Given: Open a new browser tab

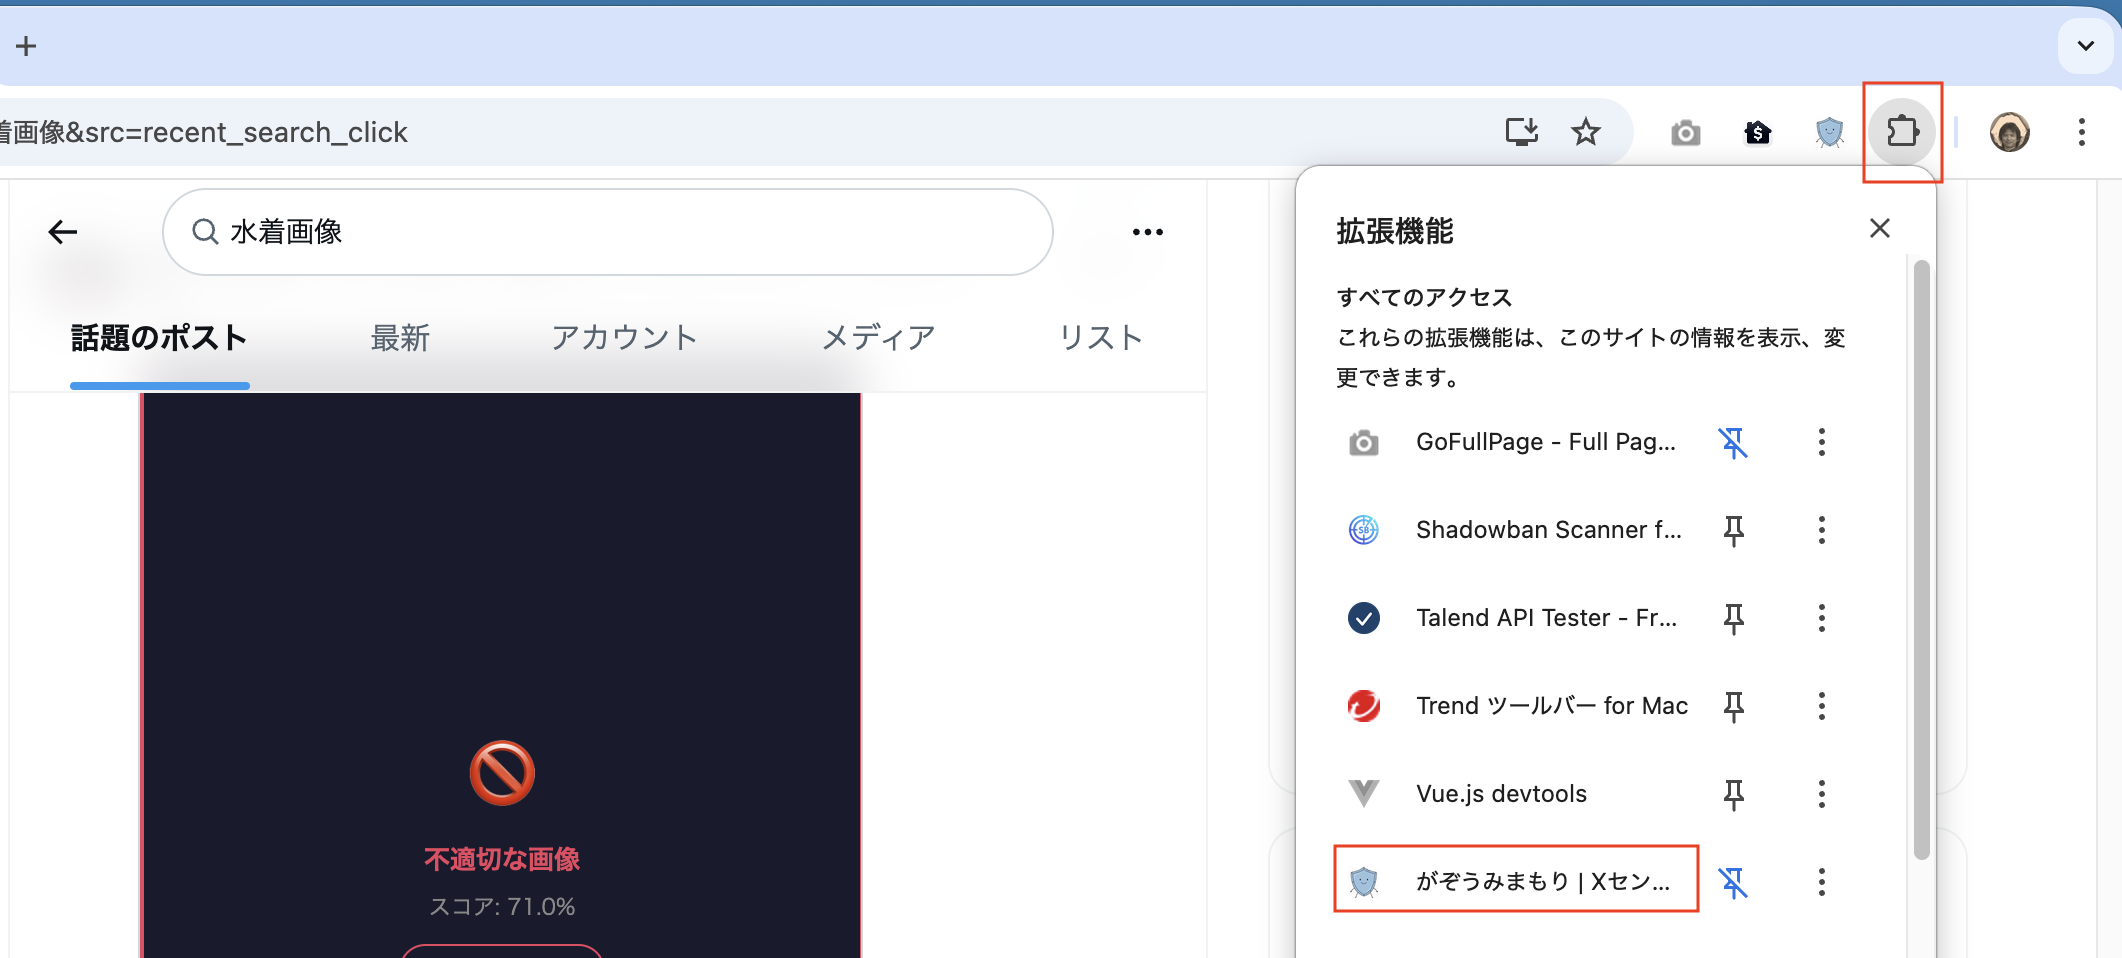Looking at the screenshot, I should point(26,46).
